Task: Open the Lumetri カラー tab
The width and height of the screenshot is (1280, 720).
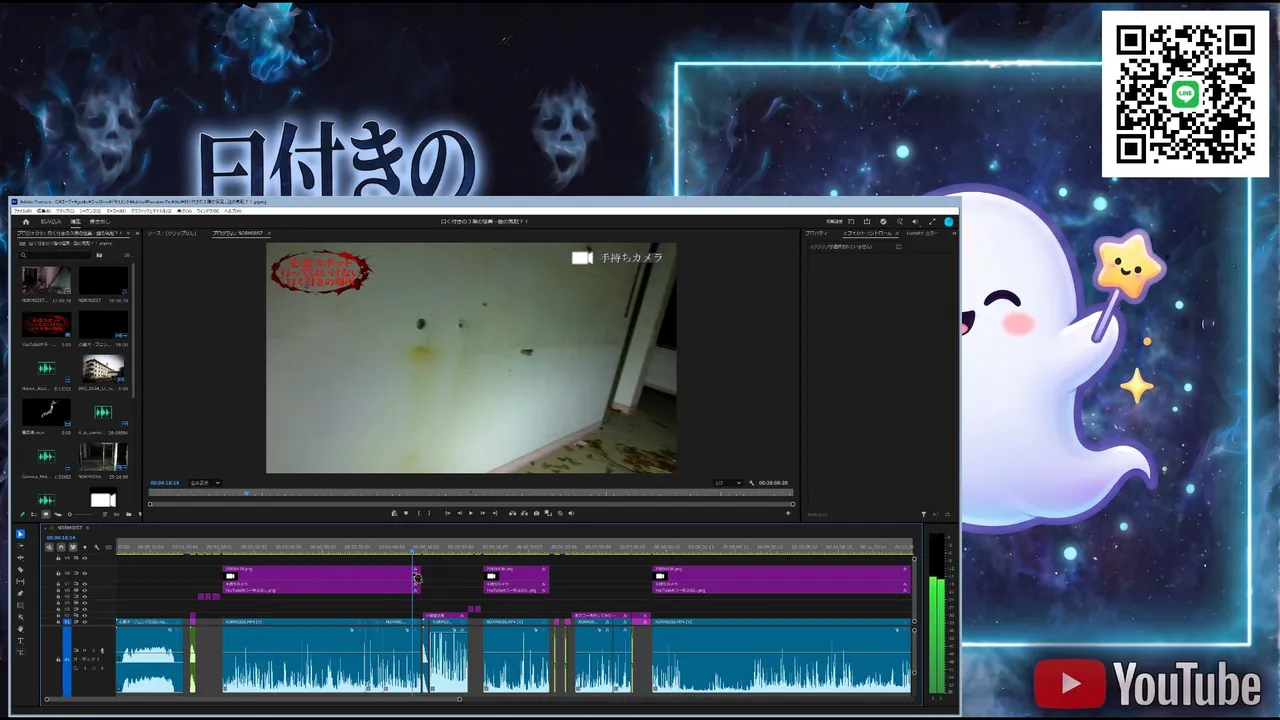Action: [923, 233]
